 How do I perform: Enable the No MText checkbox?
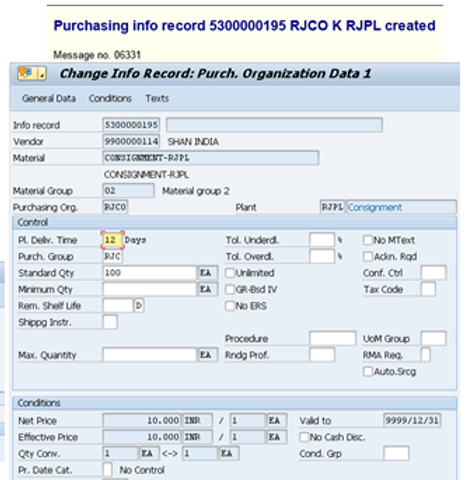[x=368, y=240]
